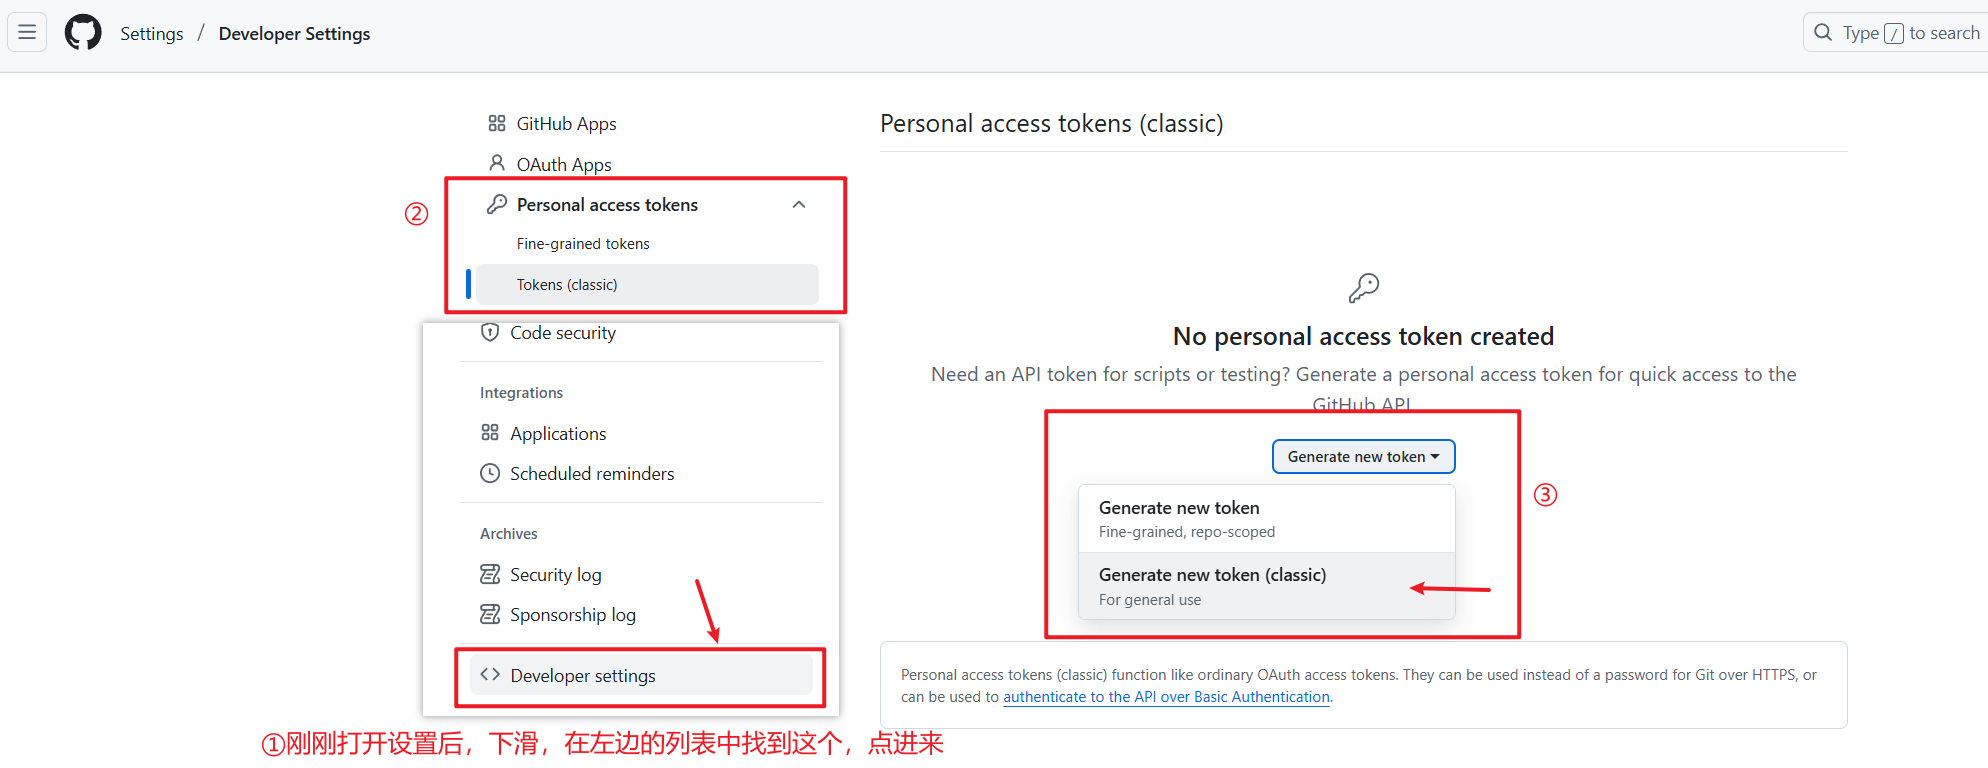Click the Security log icon
The height and width of the screenshot is (768, 1988).
click(x=490, y=574)
